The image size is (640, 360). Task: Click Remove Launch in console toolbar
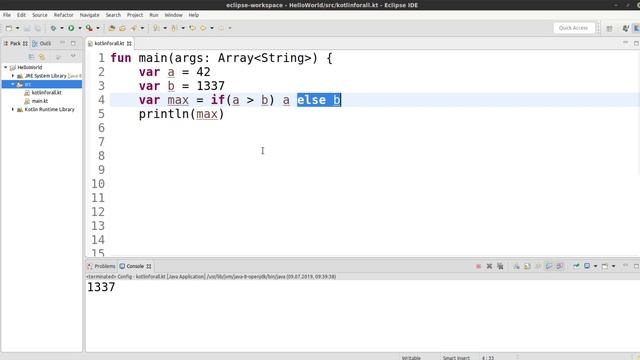point(489,266)
